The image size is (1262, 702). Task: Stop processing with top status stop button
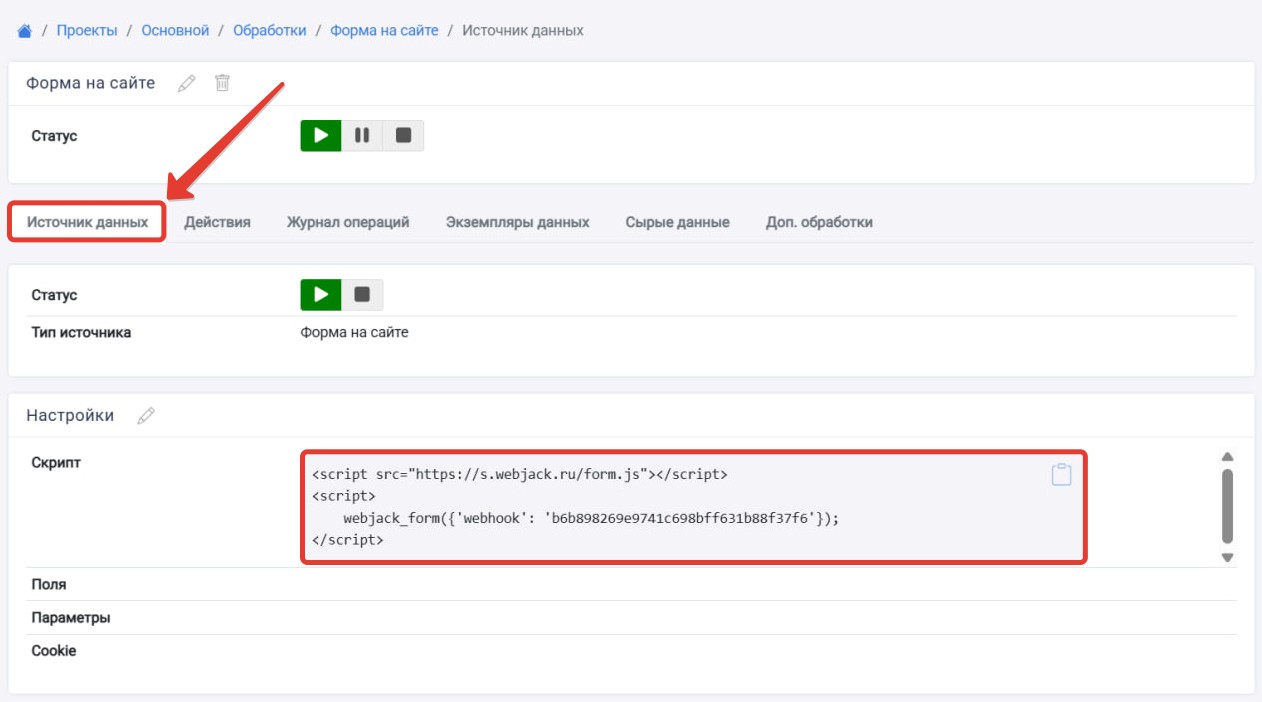click(403, 135)
